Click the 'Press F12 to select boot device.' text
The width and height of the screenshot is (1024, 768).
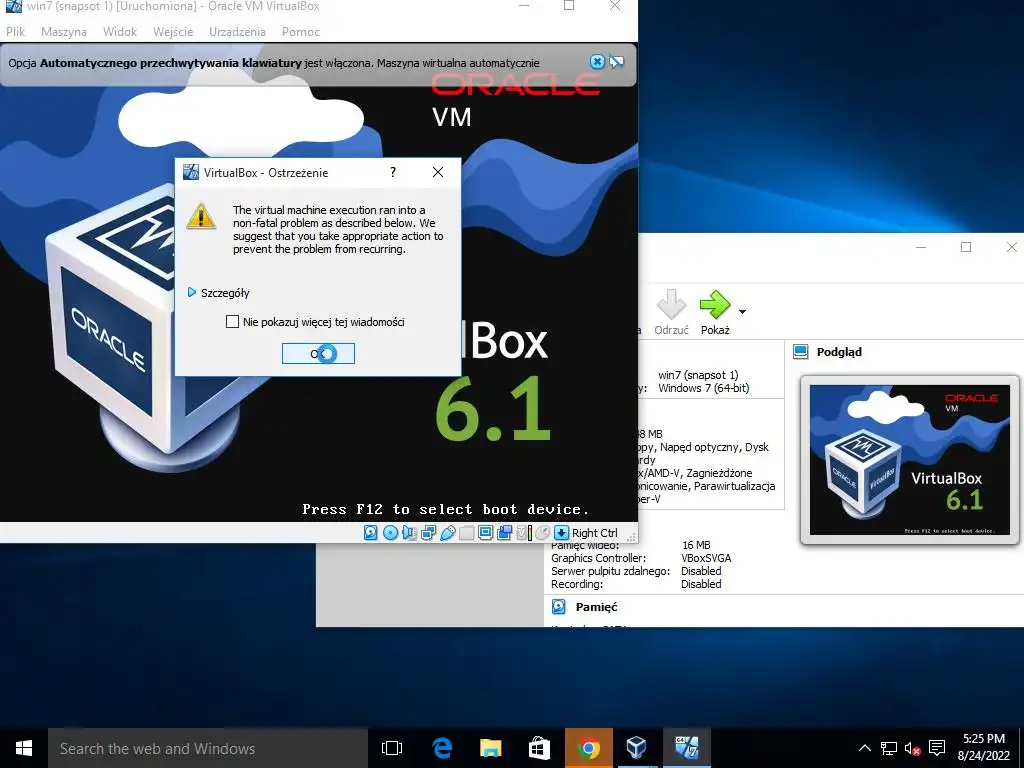point(445,509)
